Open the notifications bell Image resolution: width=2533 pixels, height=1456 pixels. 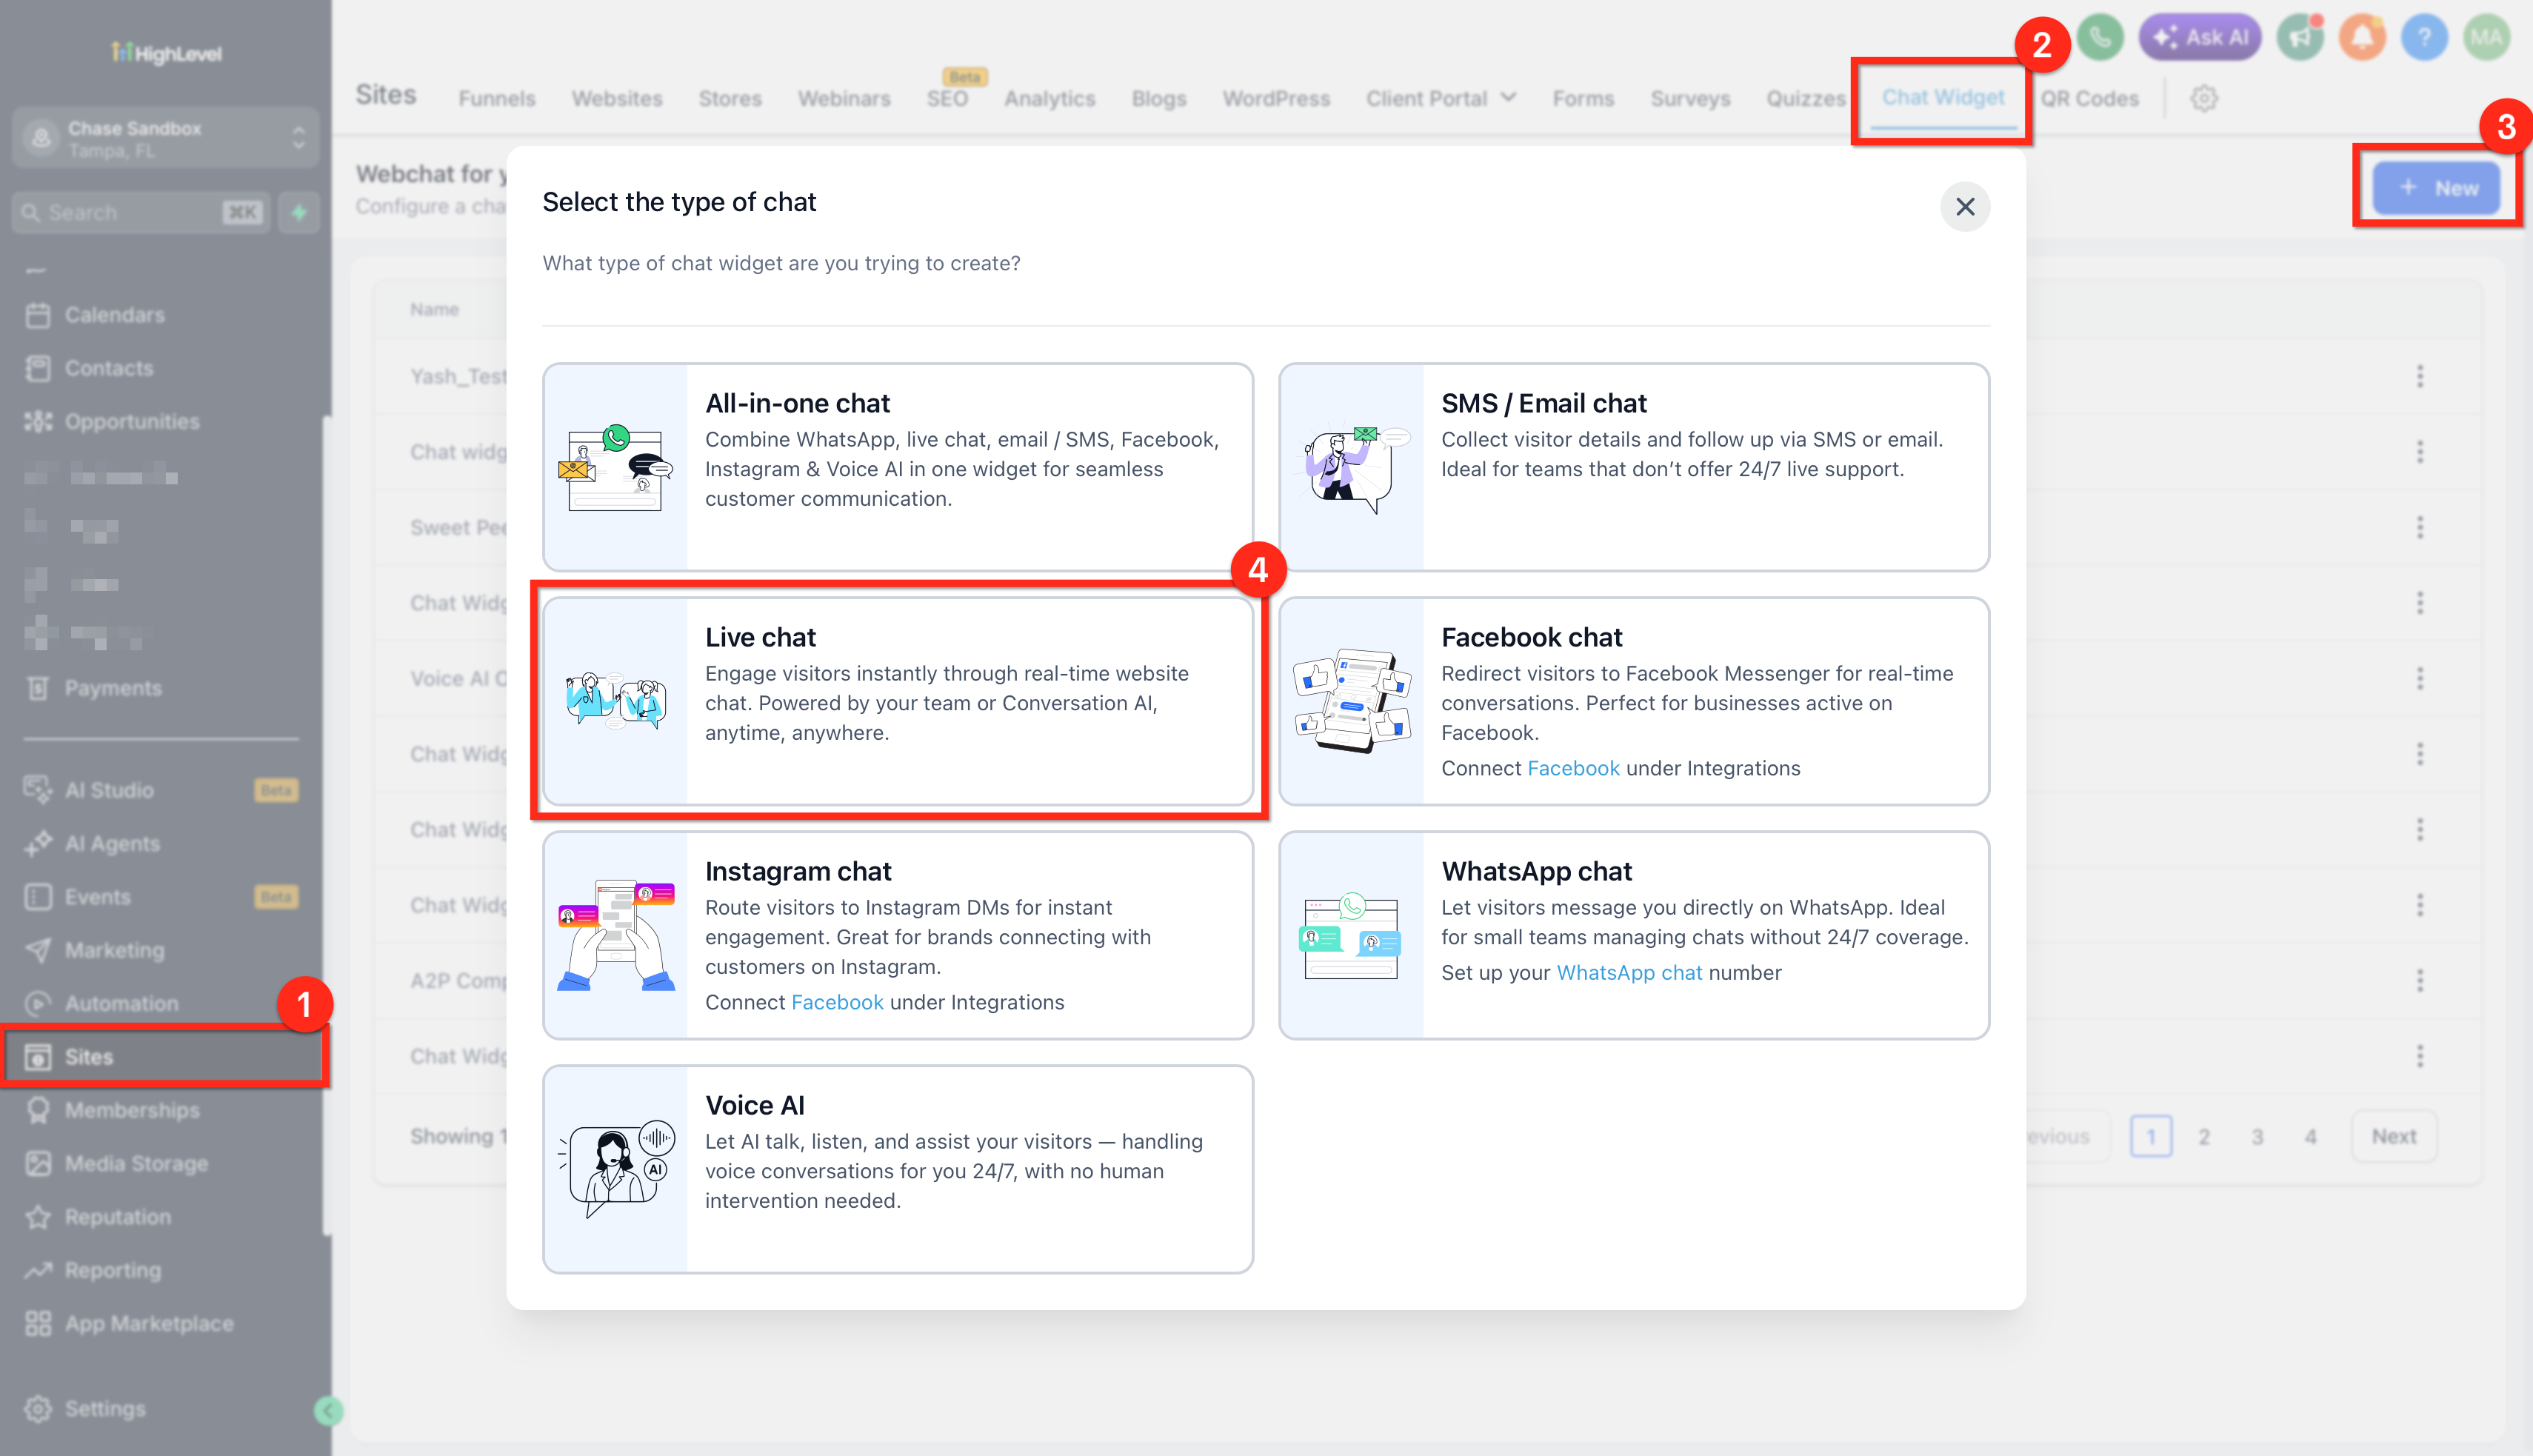2362,38
